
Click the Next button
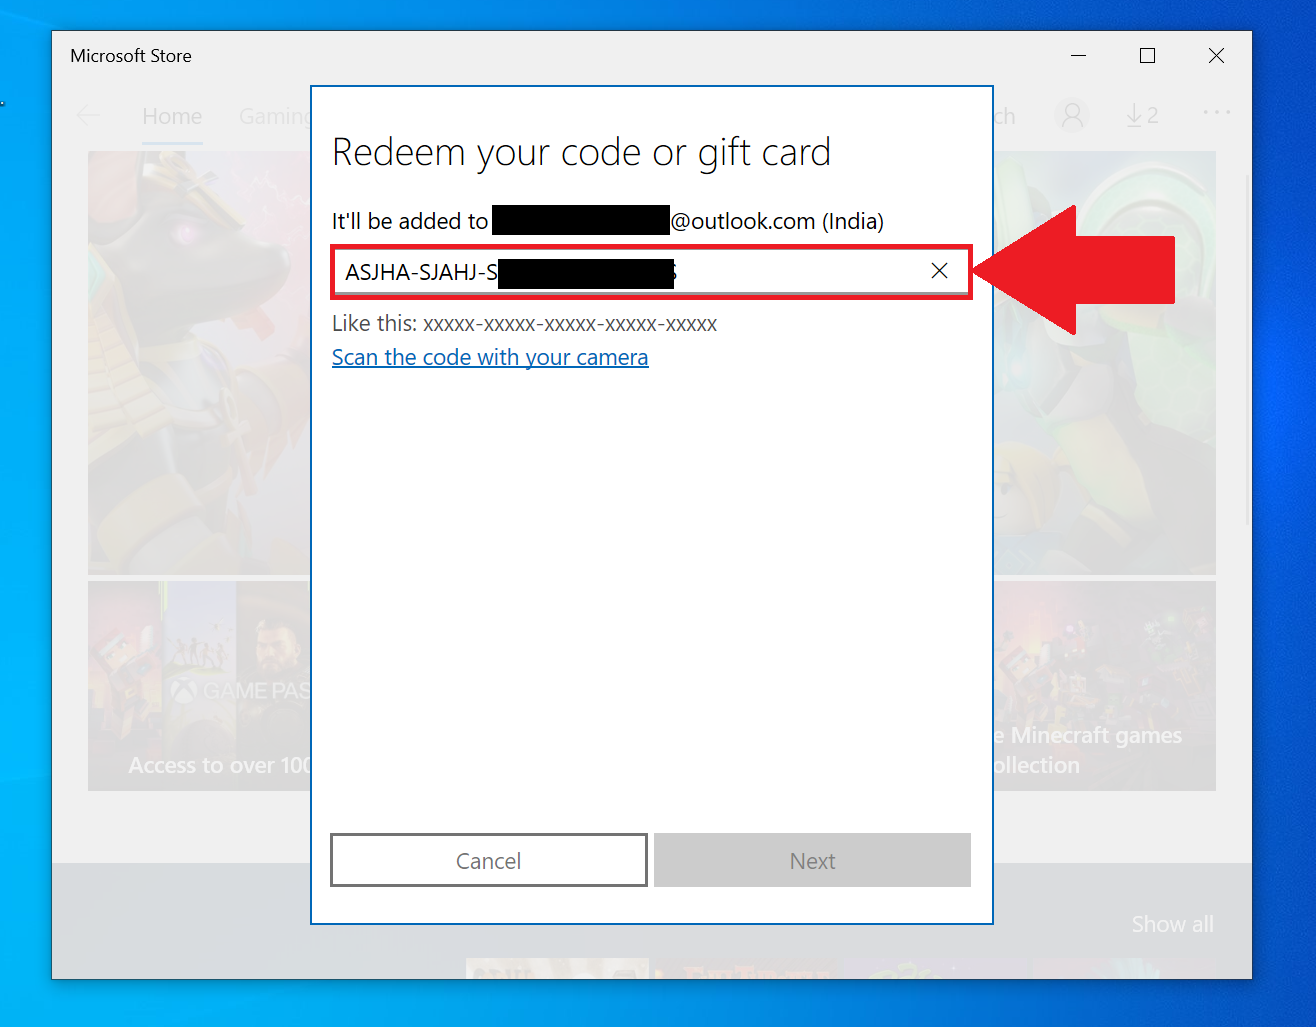[x=812, y=860]
